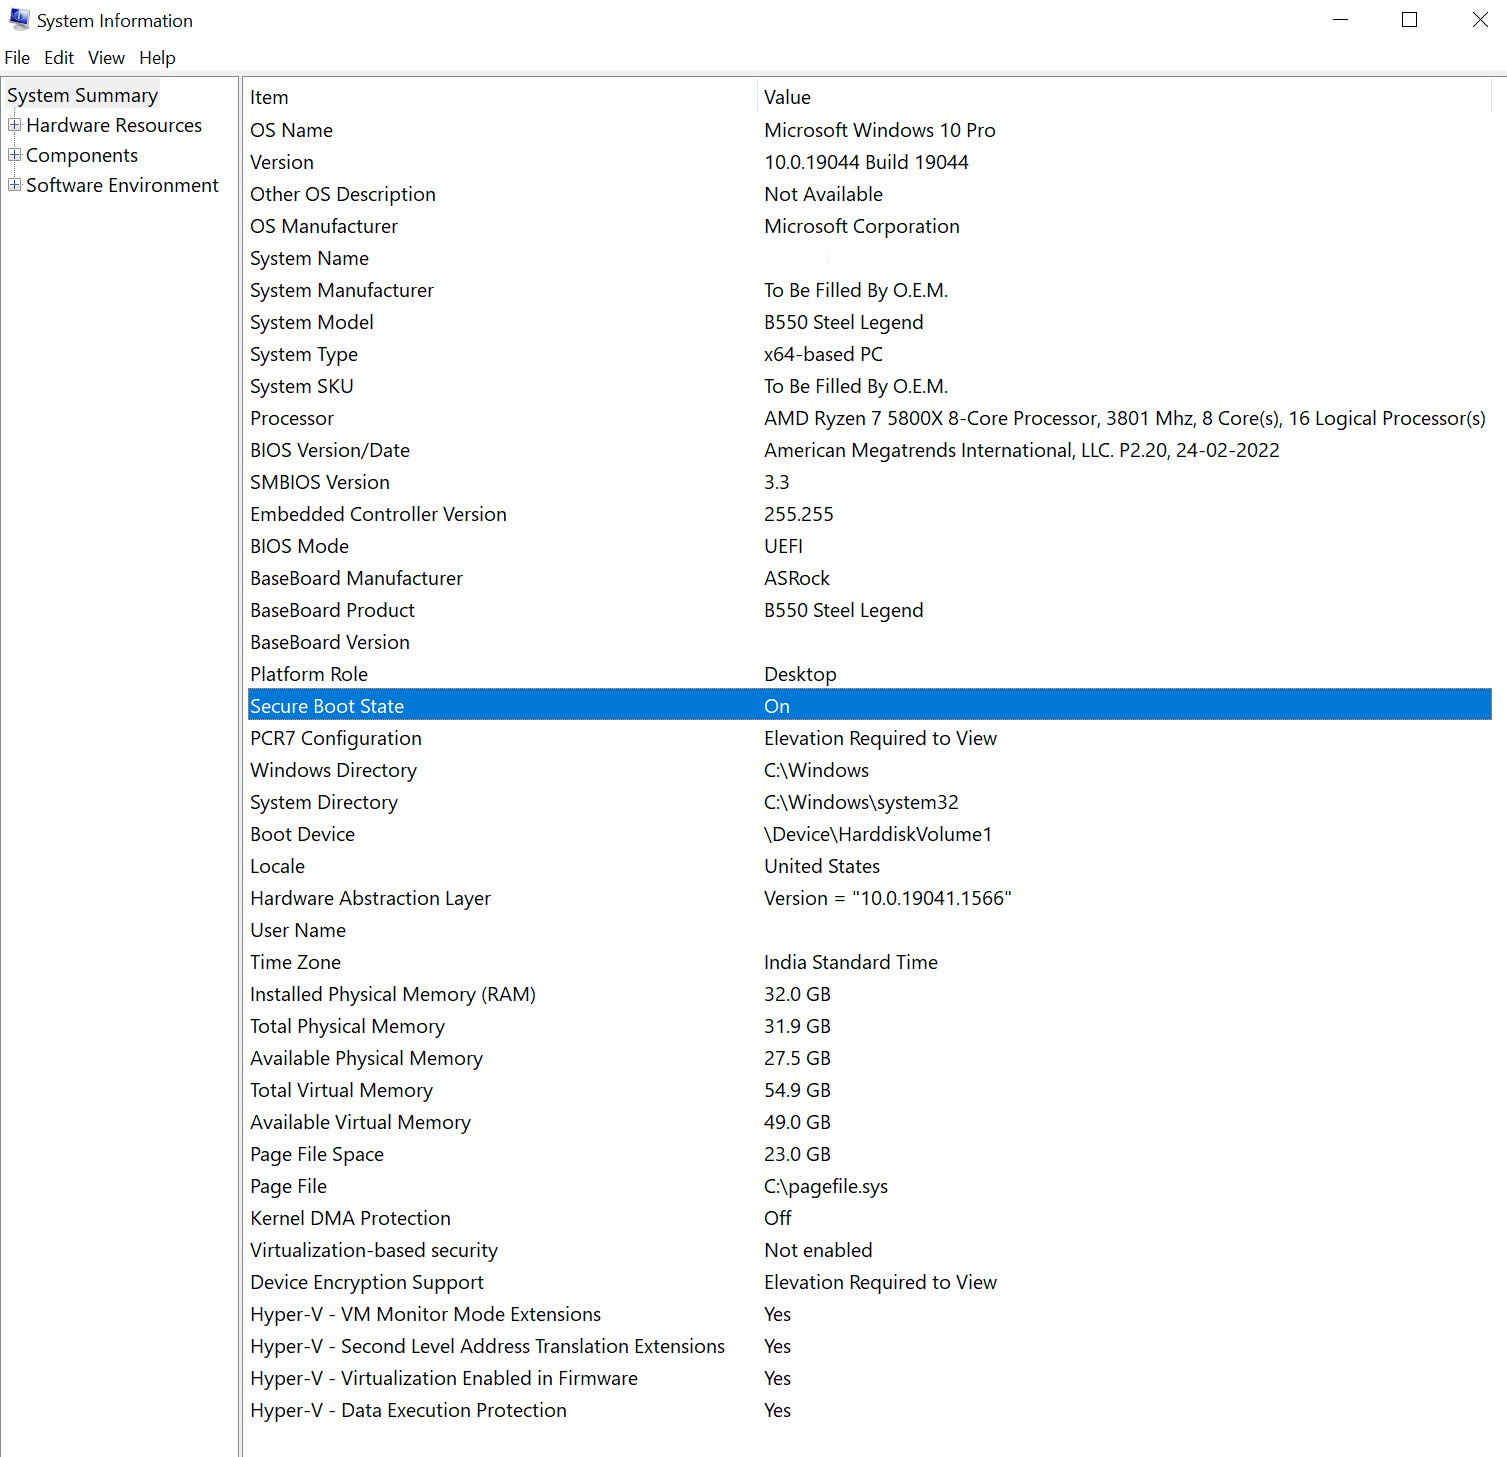Image resolution: width=1507 pixels, height=1457 pixels.
Task: Open the Help menu
Action: (x=157, y=58)
